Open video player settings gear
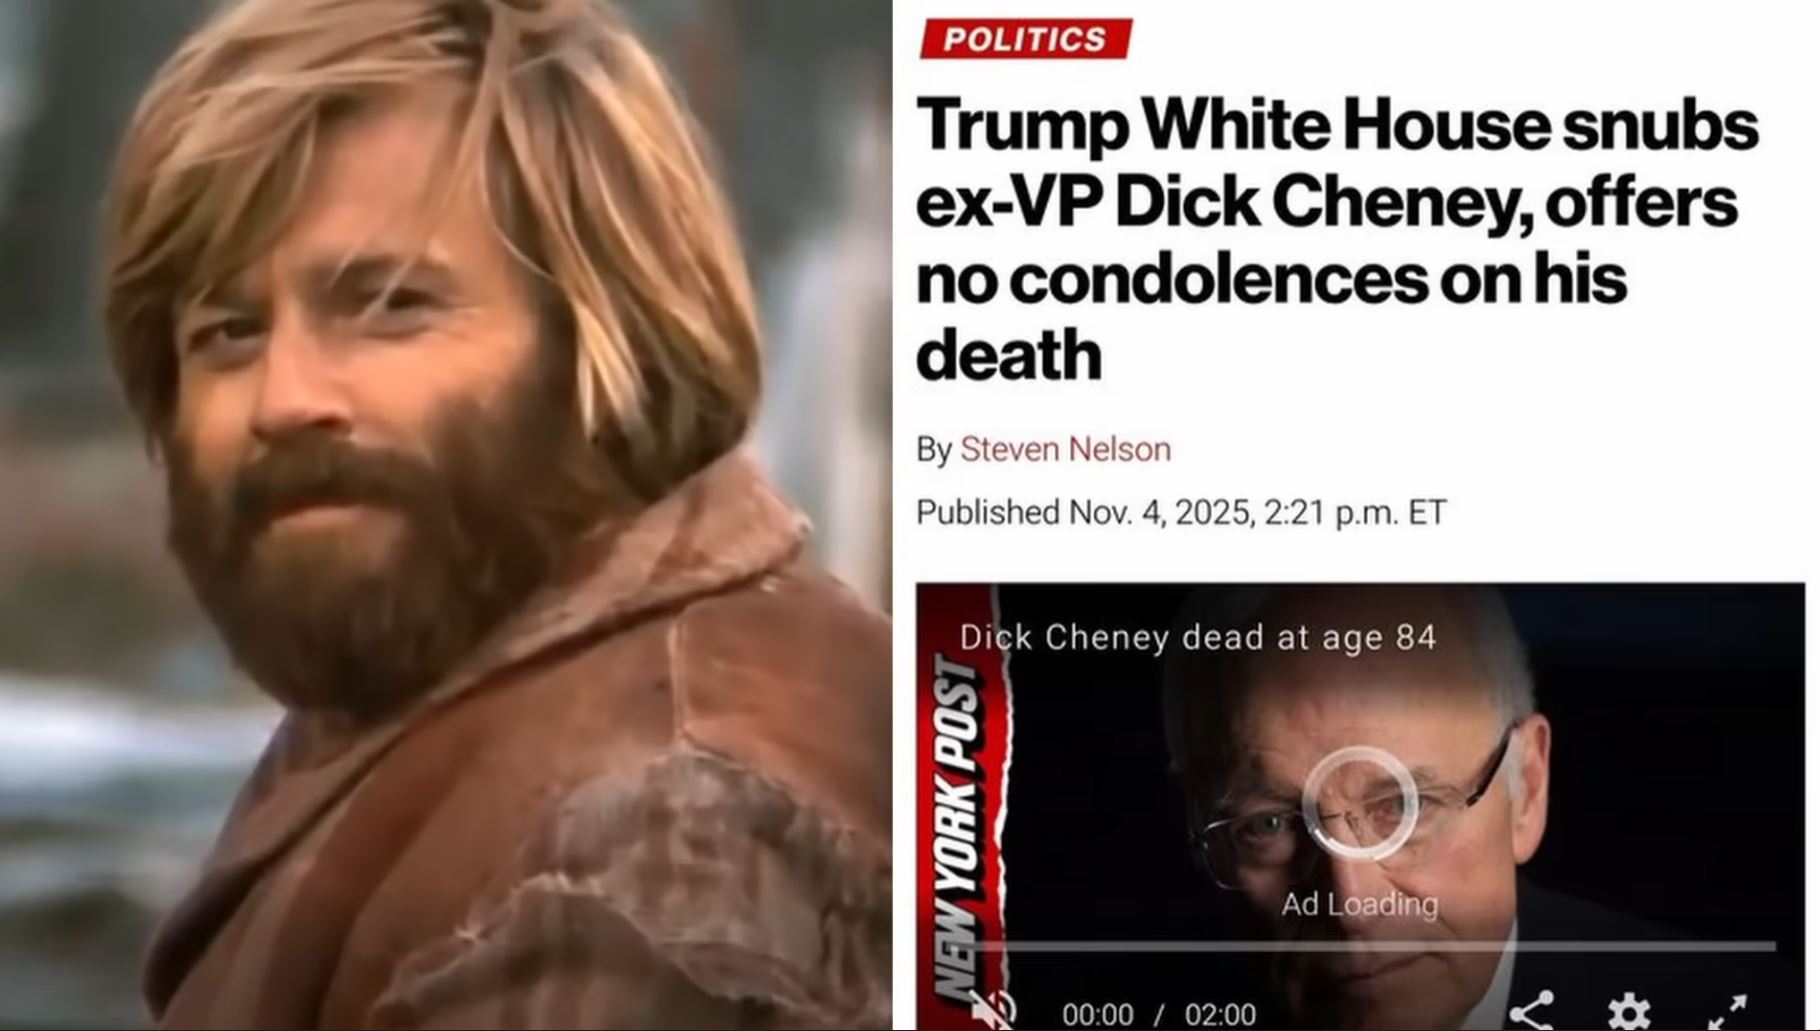1820x1031 pixels. click(x=1629, y=1012)
